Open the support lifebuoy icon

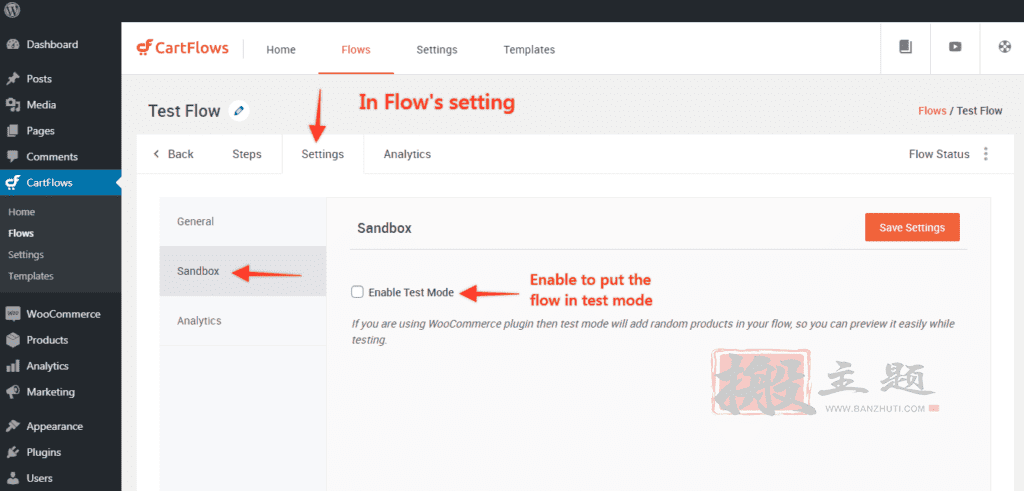(1004, 47)
